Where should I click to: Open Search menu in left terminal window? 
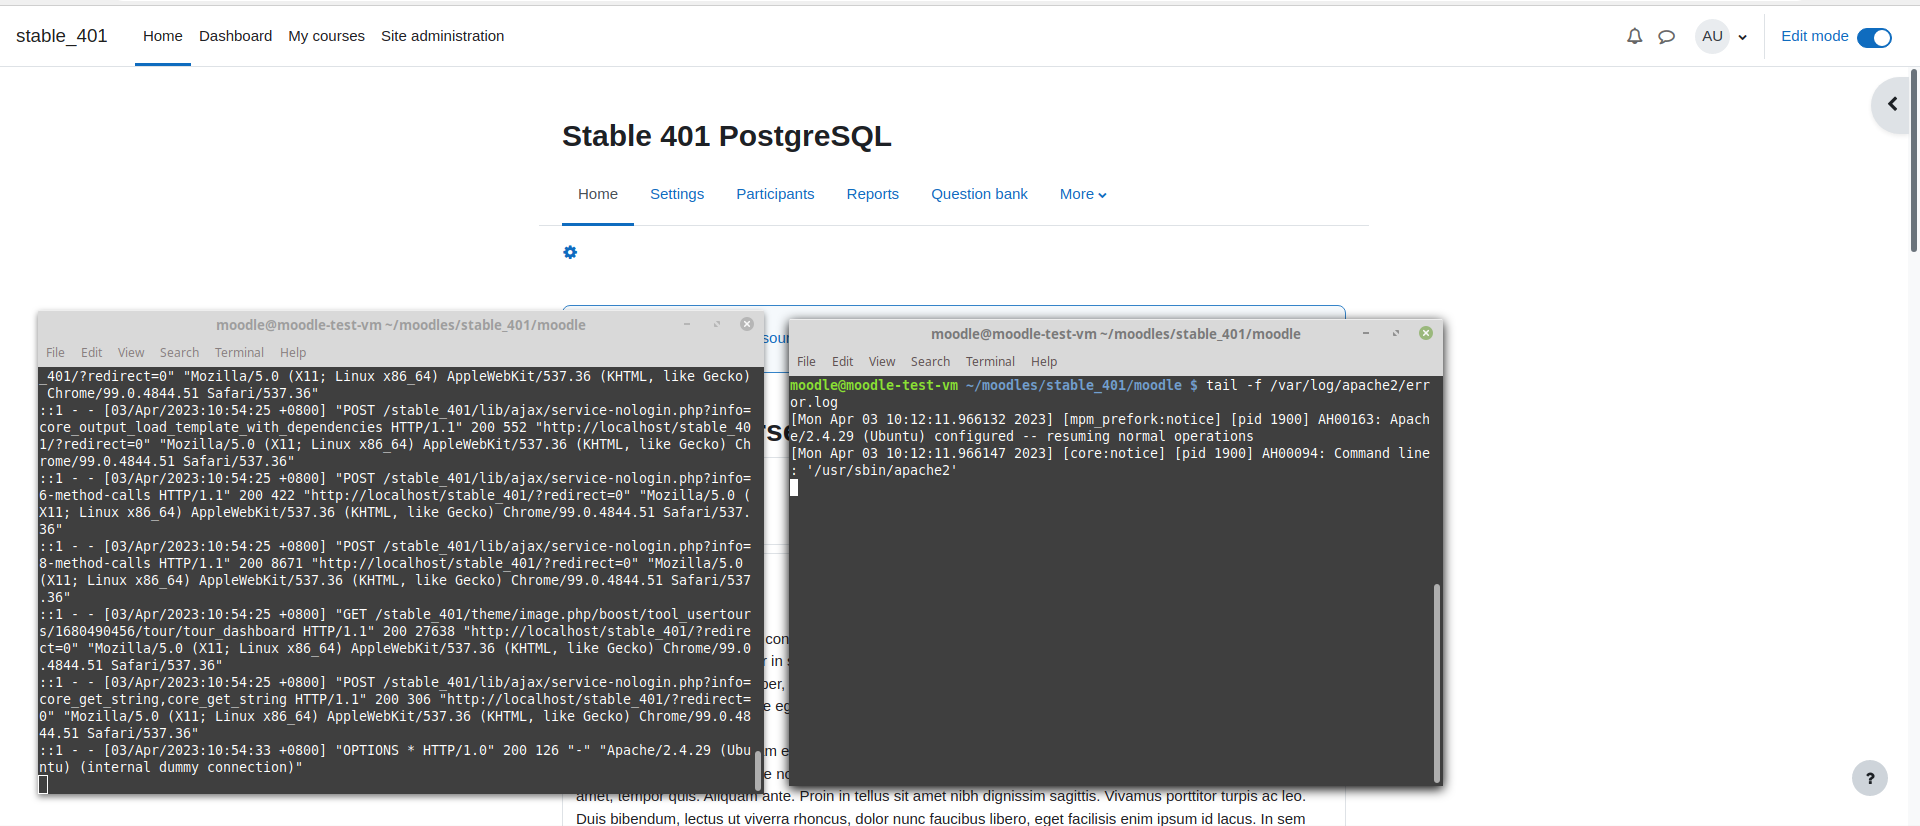coord(179,353)
